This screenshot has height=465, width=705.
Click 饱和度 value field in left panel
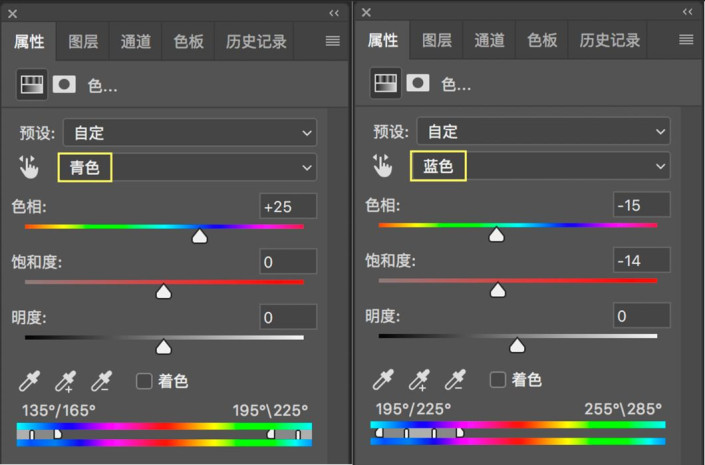[x=288, y=262]
